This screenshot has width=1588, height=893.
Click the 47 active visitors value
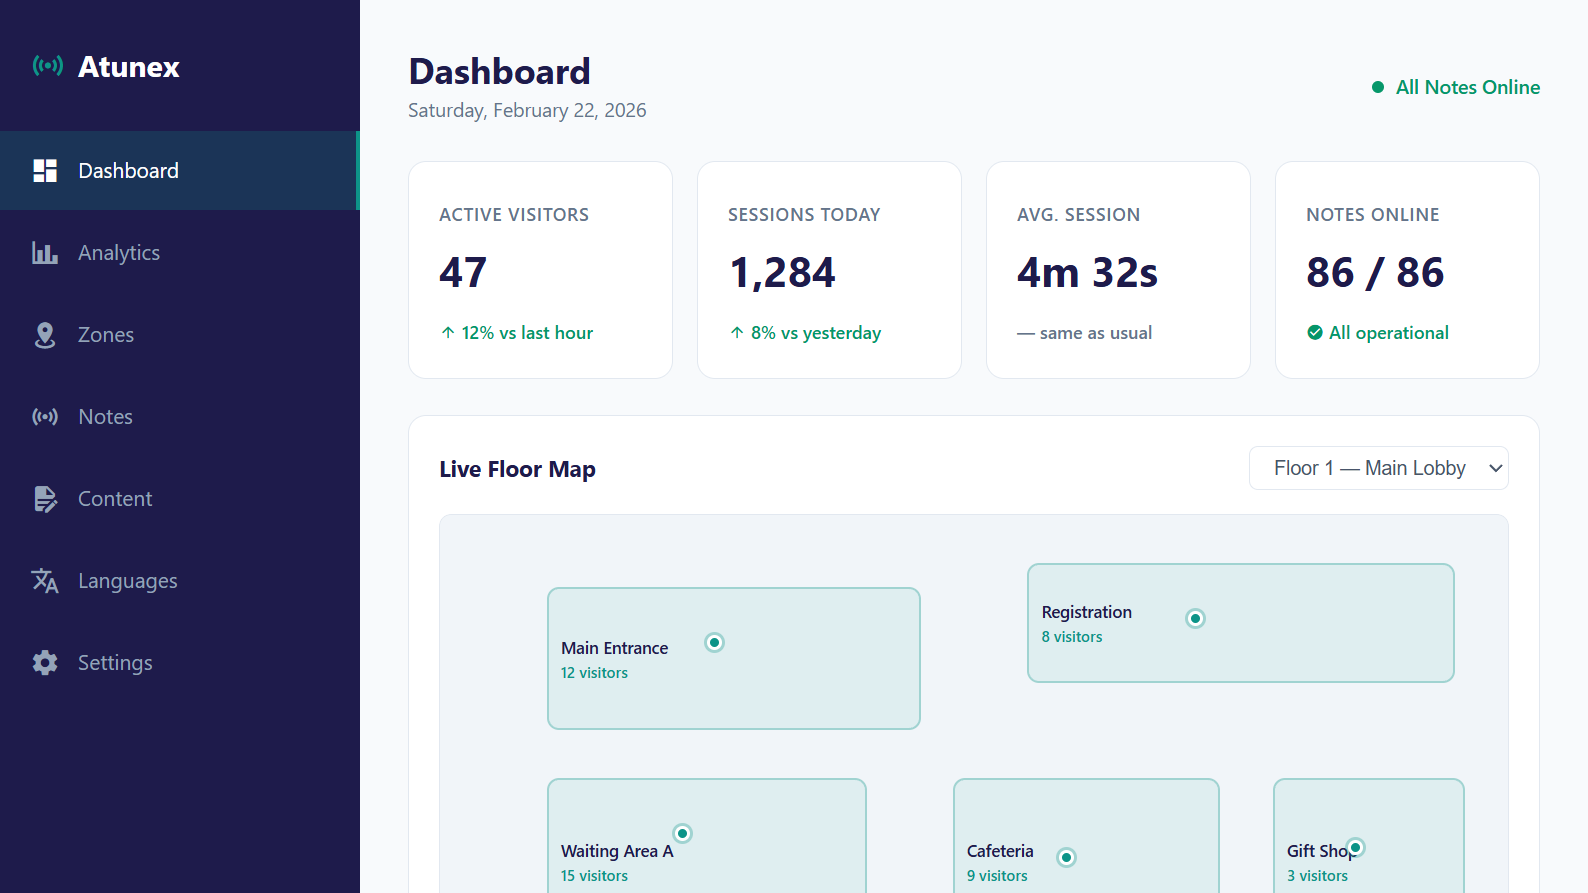pos(463,272)
